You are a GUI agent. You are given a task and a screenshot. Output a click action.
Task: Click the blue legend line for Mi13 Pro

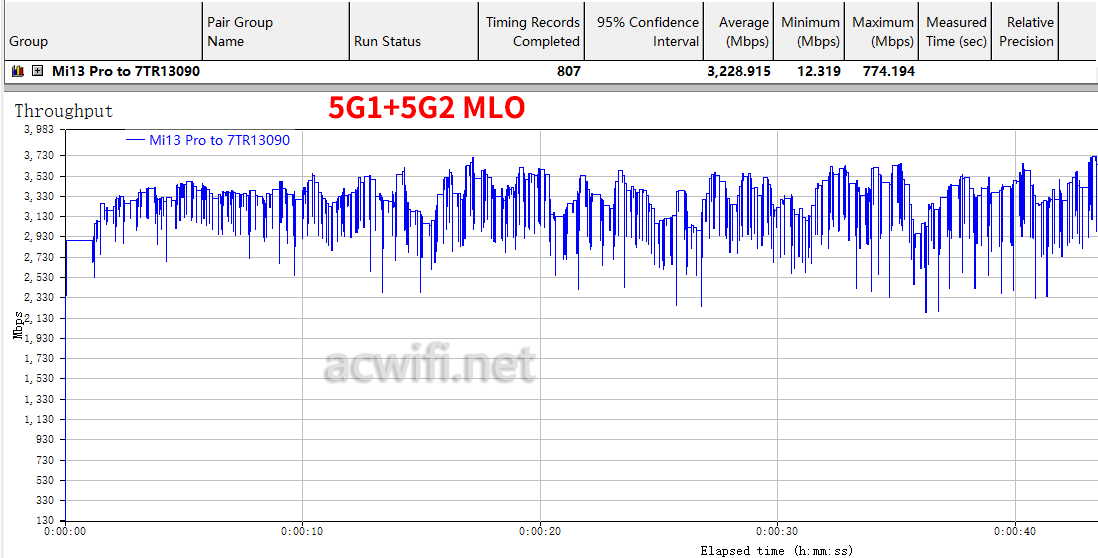135,141
